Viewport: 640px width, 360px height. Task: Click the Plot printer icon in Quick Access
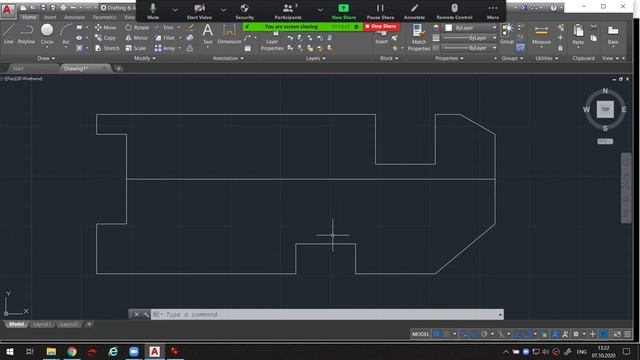[x=63, y=8]
